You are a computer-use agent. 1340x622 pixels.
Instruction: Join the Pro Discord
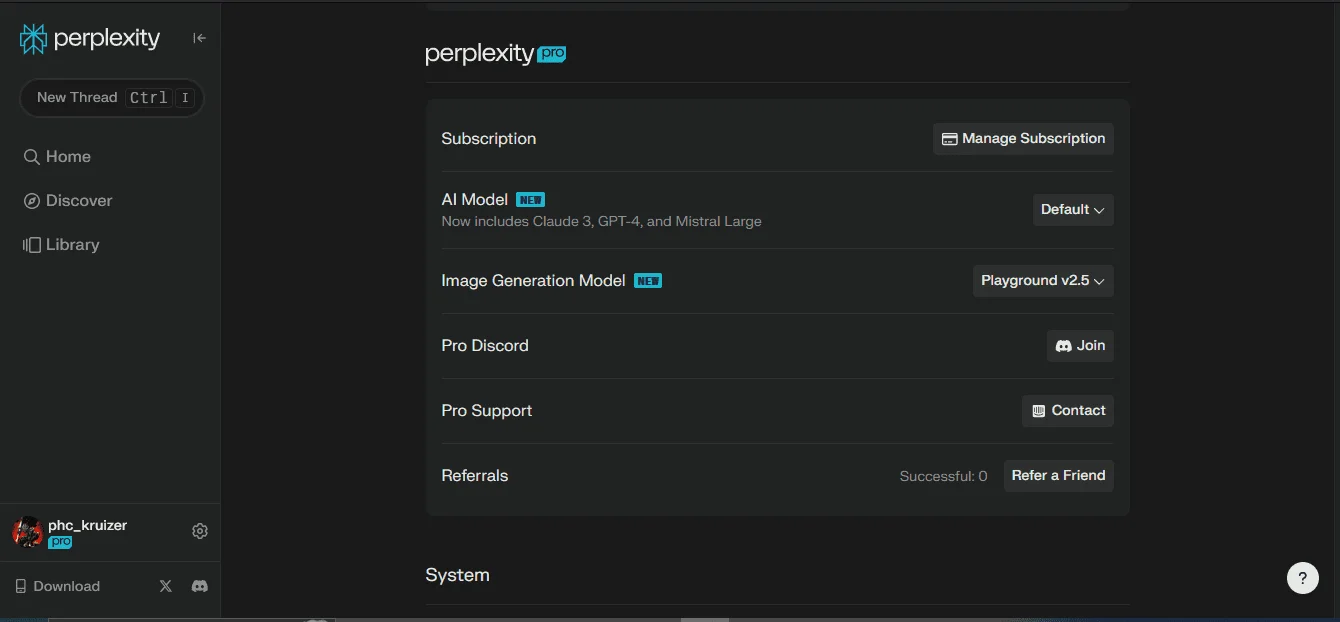[x=1080, y=346]
